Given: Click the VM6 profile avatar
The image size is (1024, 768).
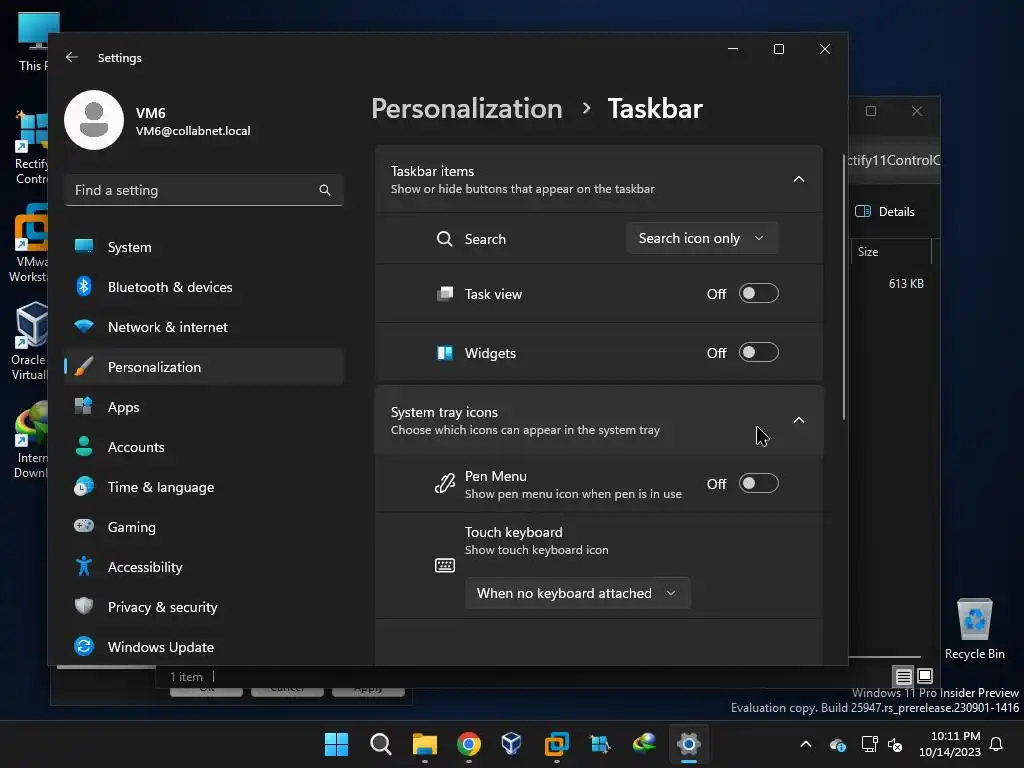Looking at the screenshot, I should [94, 120].
